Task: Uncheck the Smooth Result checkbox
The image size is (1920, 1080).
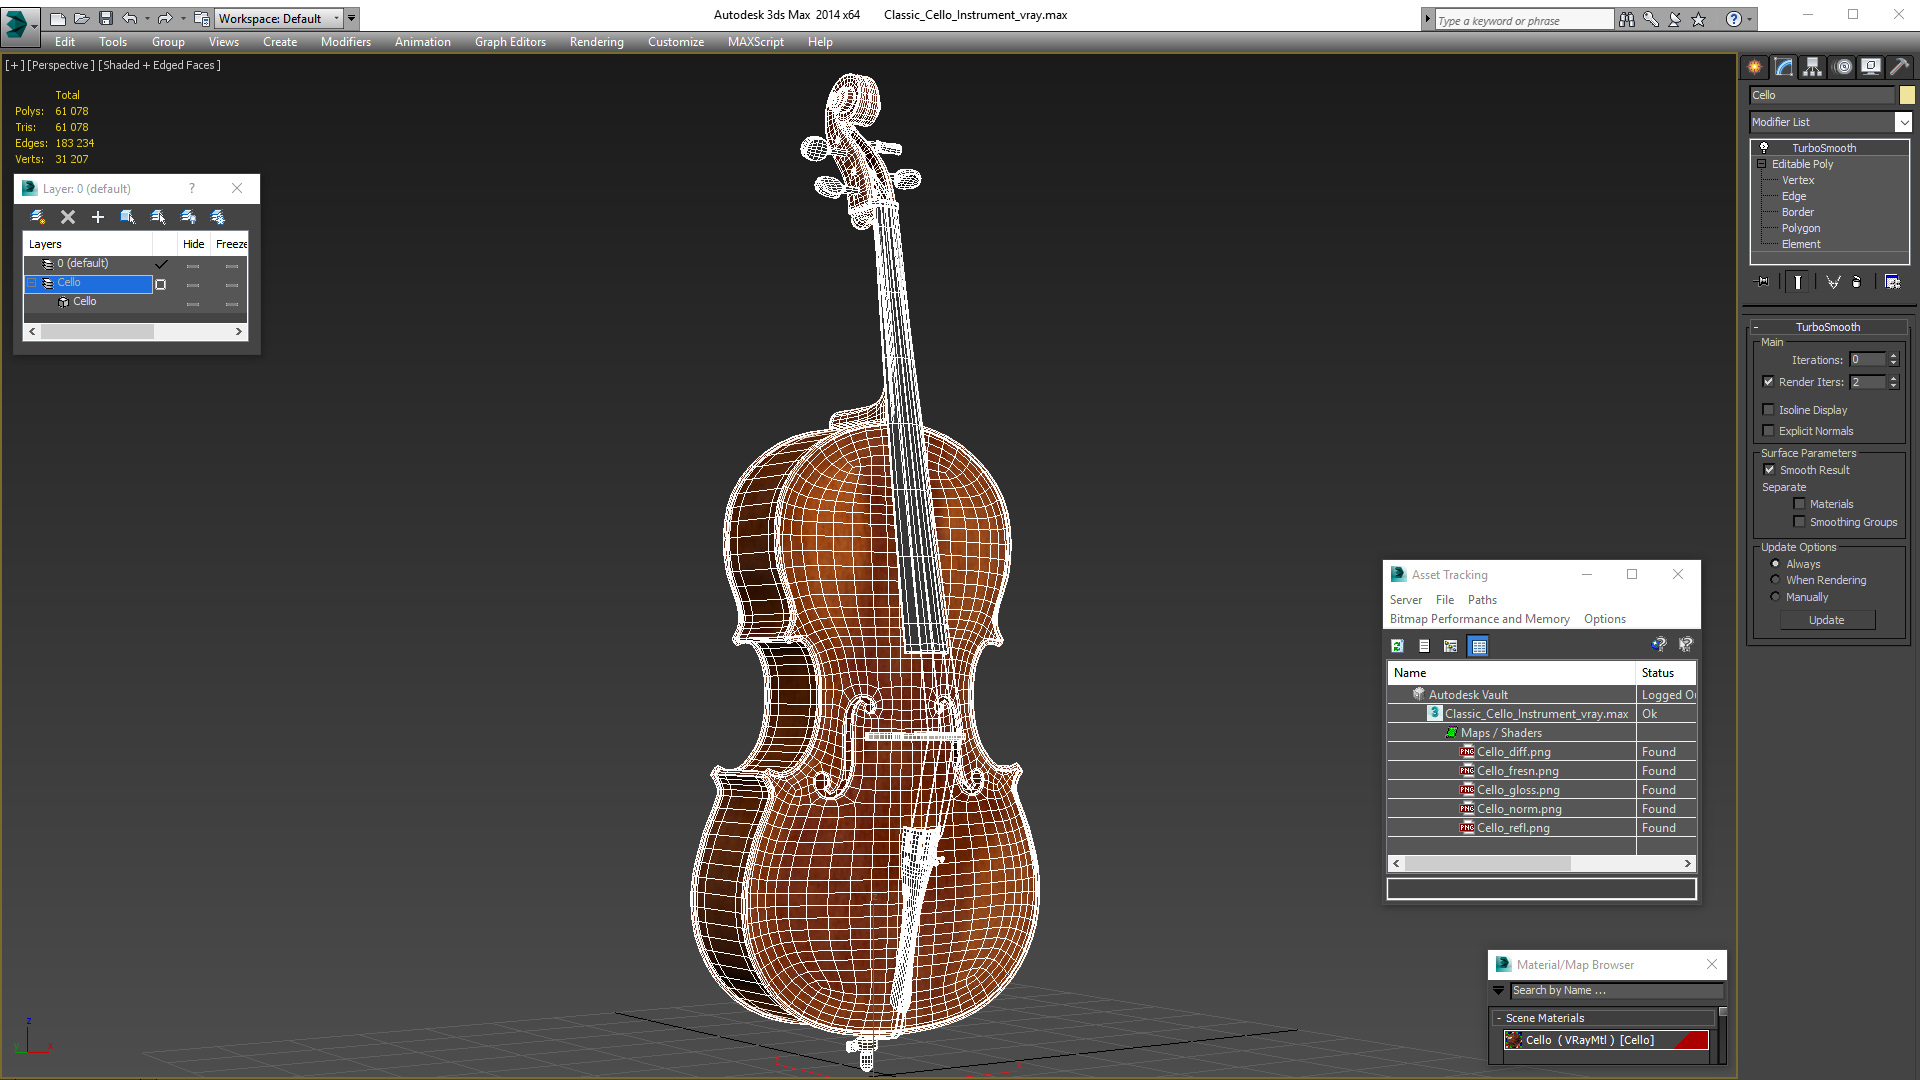Action: point(1769,470)
